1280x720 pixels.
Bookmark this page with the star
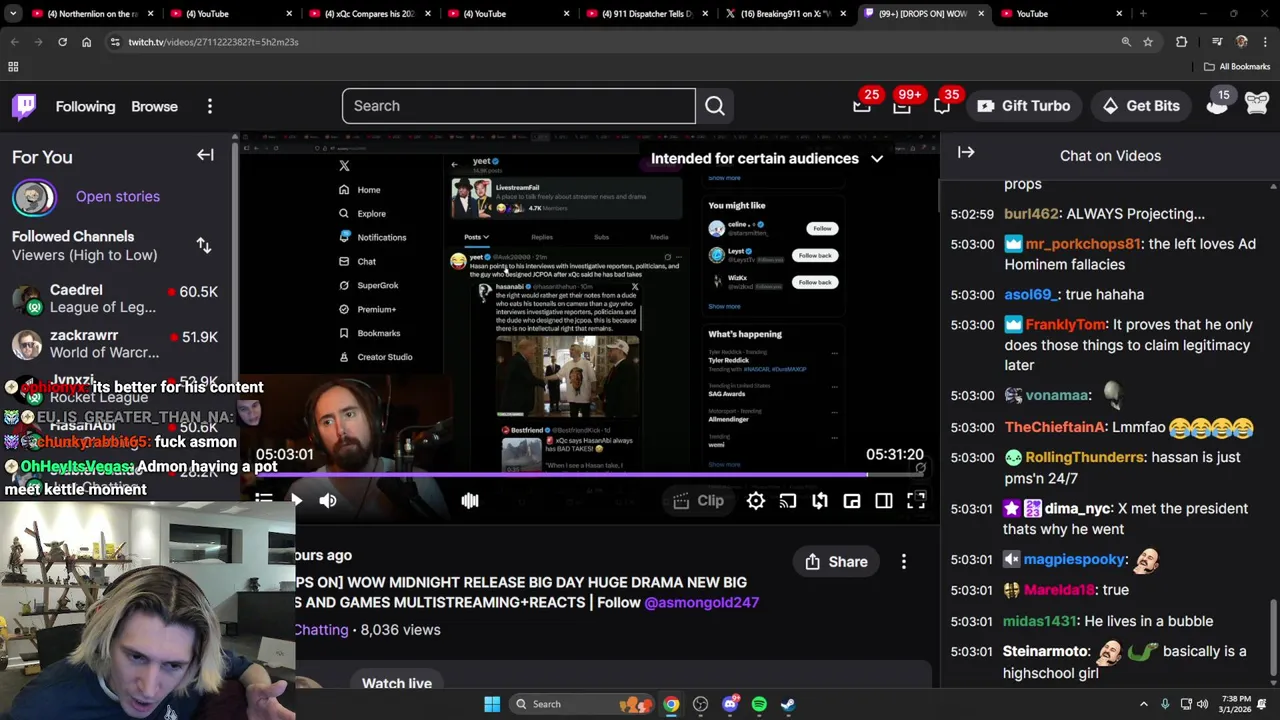1148,42
